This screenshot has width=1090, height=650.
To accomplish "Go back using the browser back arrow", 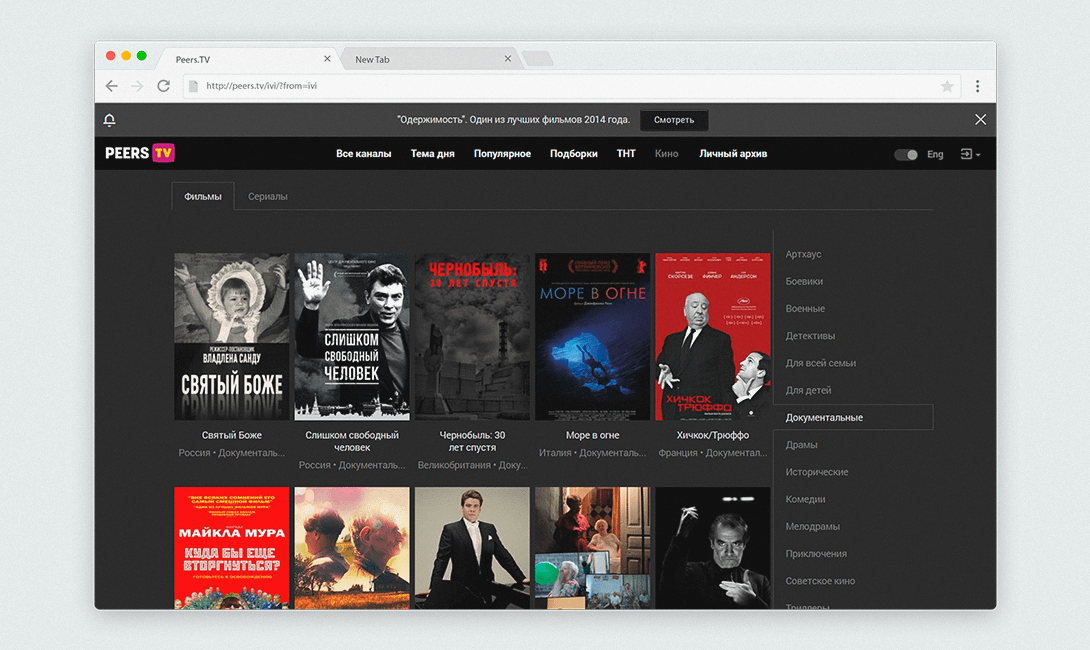I will [x=112, y=86].
